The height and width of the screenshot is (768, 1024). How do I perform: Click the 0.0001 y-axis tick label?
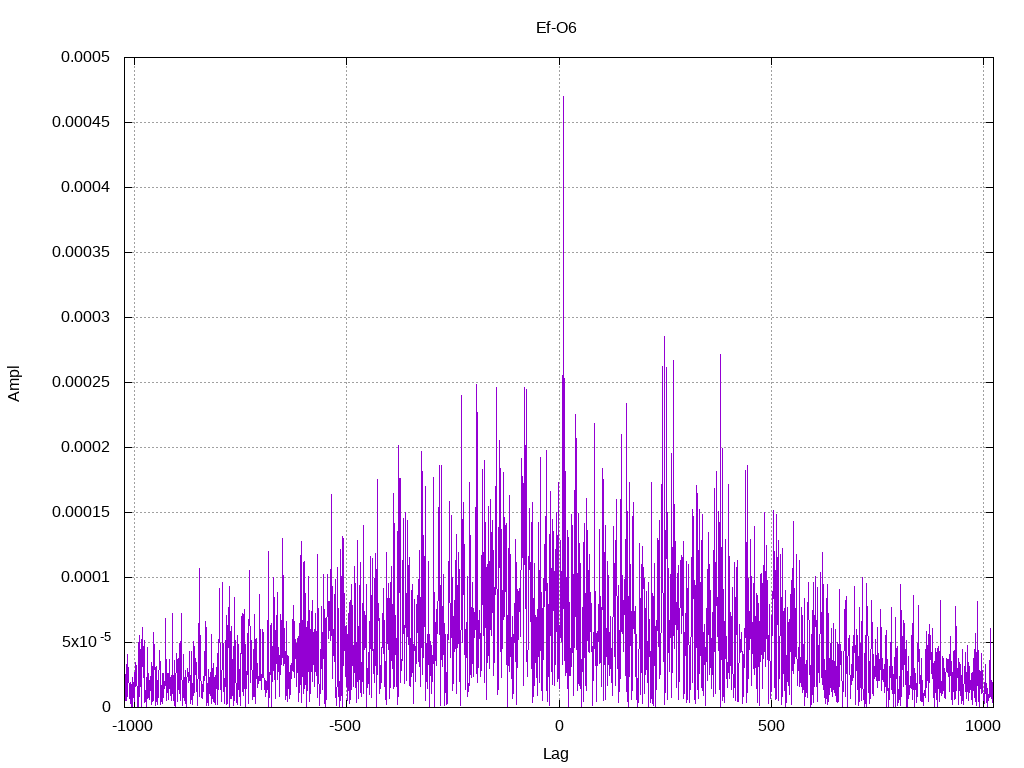[x=86, y=577]
